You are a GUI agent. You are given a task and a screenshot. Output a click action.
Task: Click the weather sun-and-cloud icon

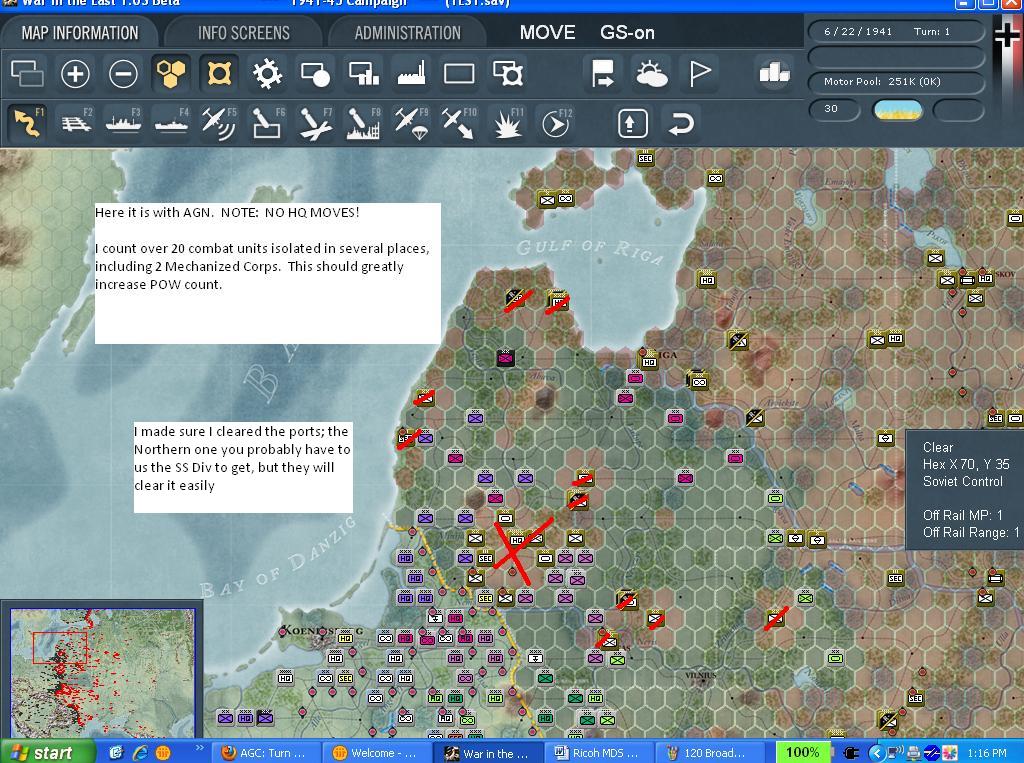(x=651, y=73)
